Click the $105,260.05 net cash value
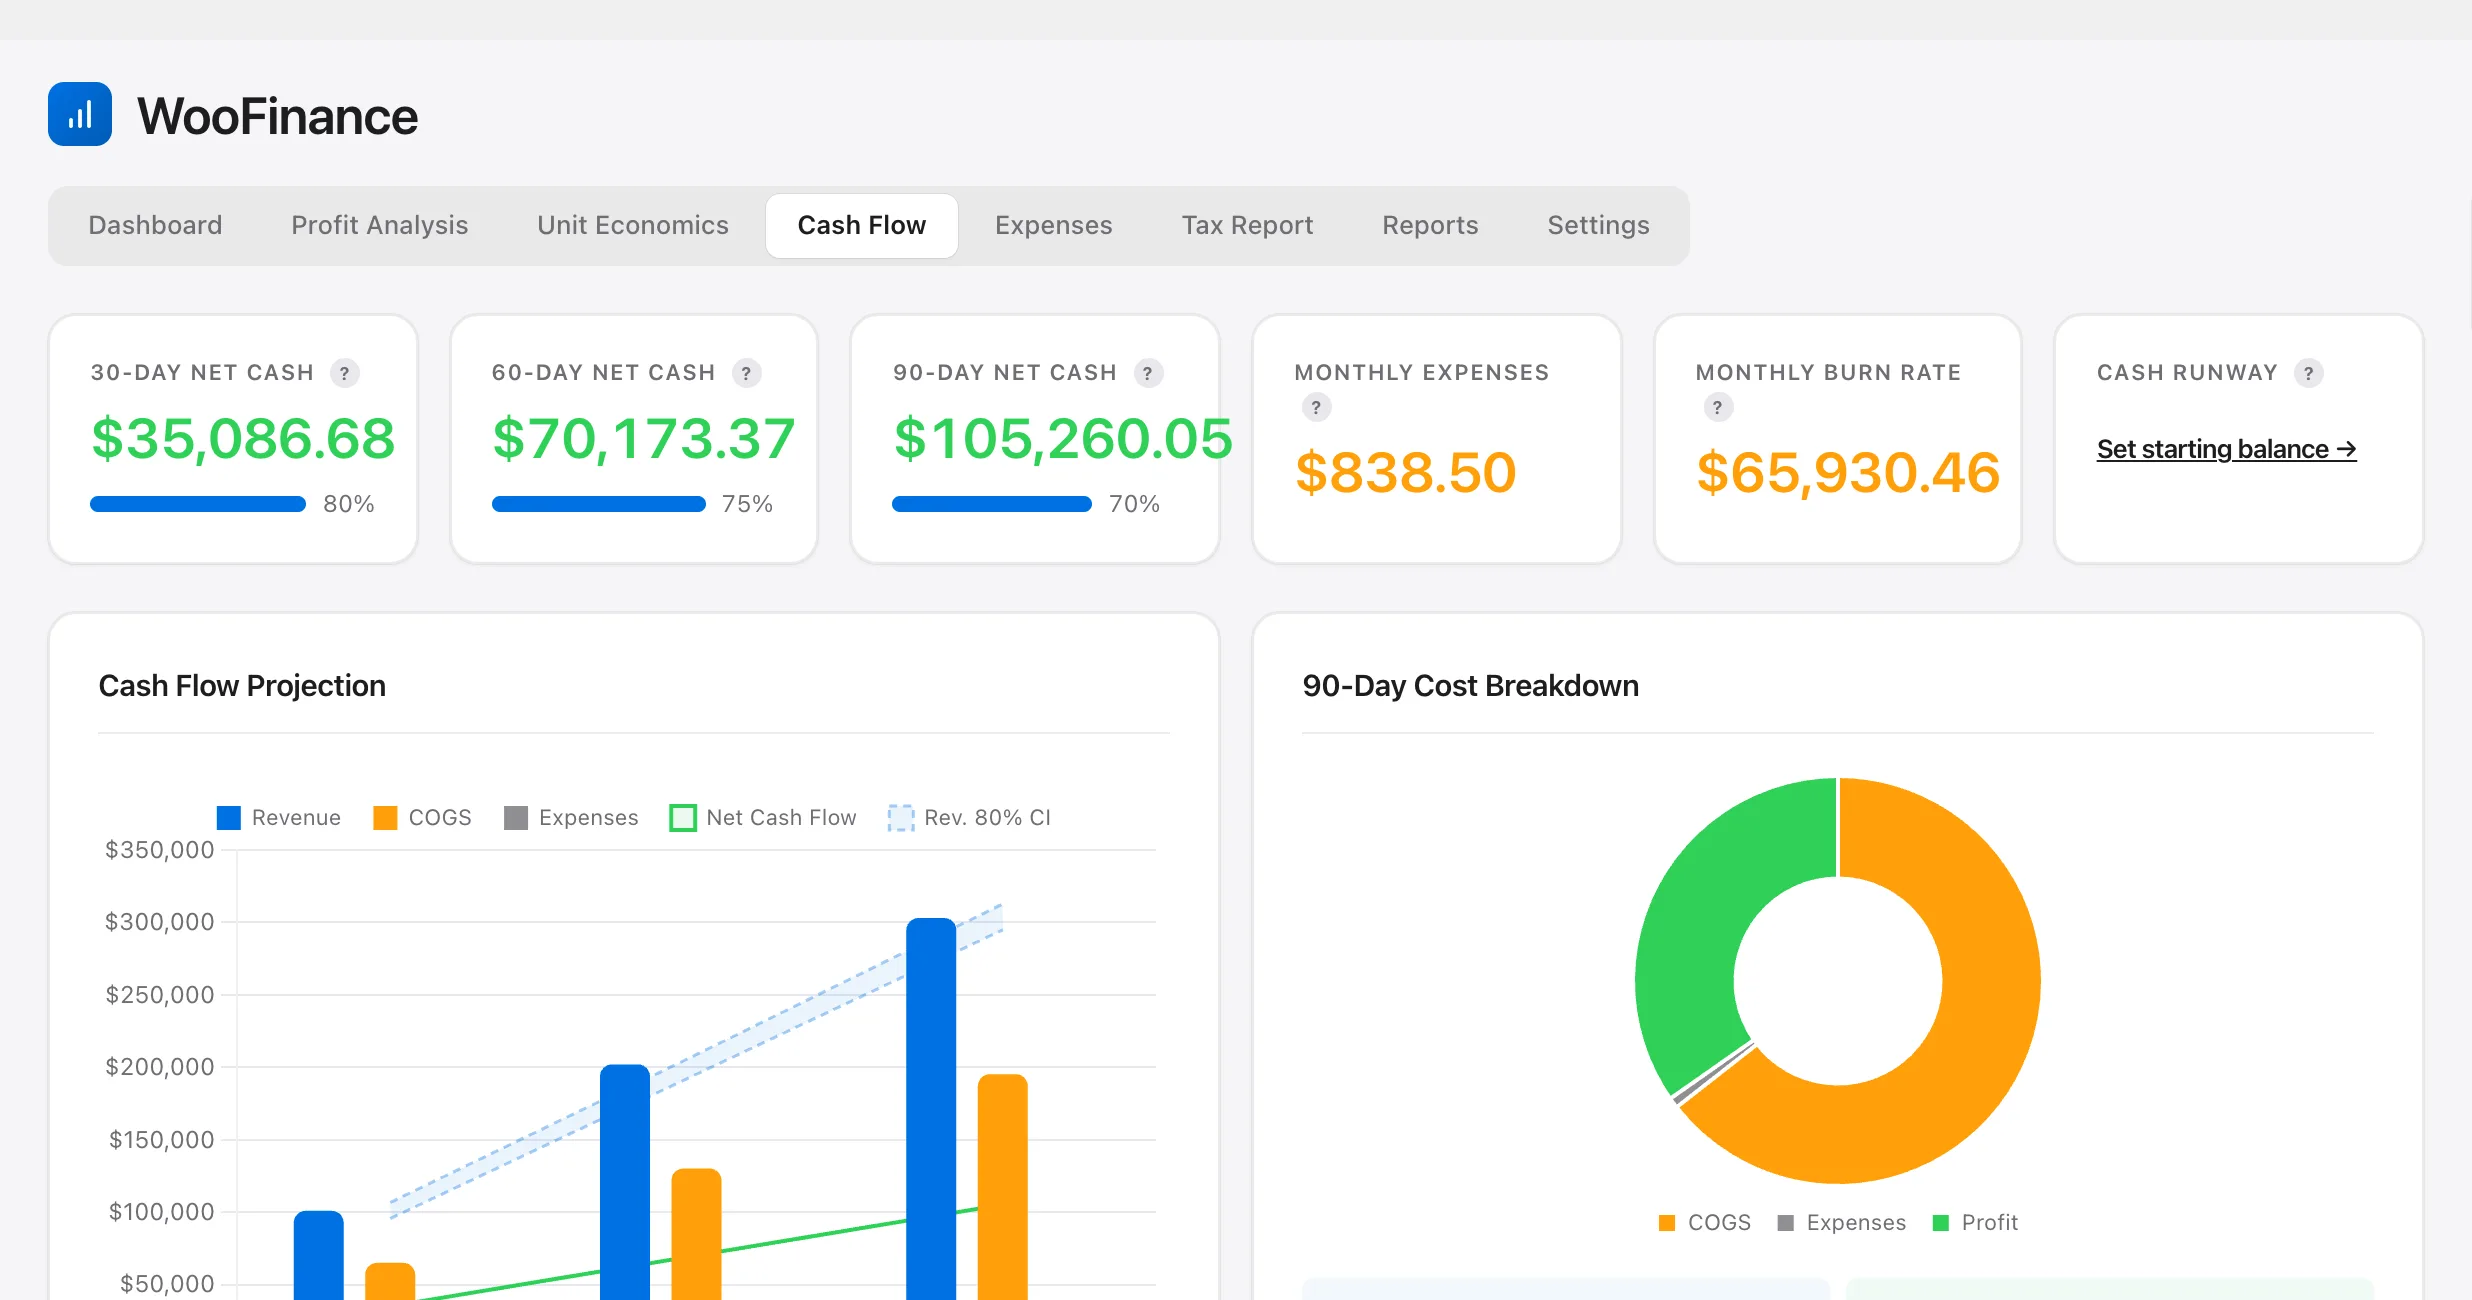2472x1300 pixels. tap(1063, 438)
